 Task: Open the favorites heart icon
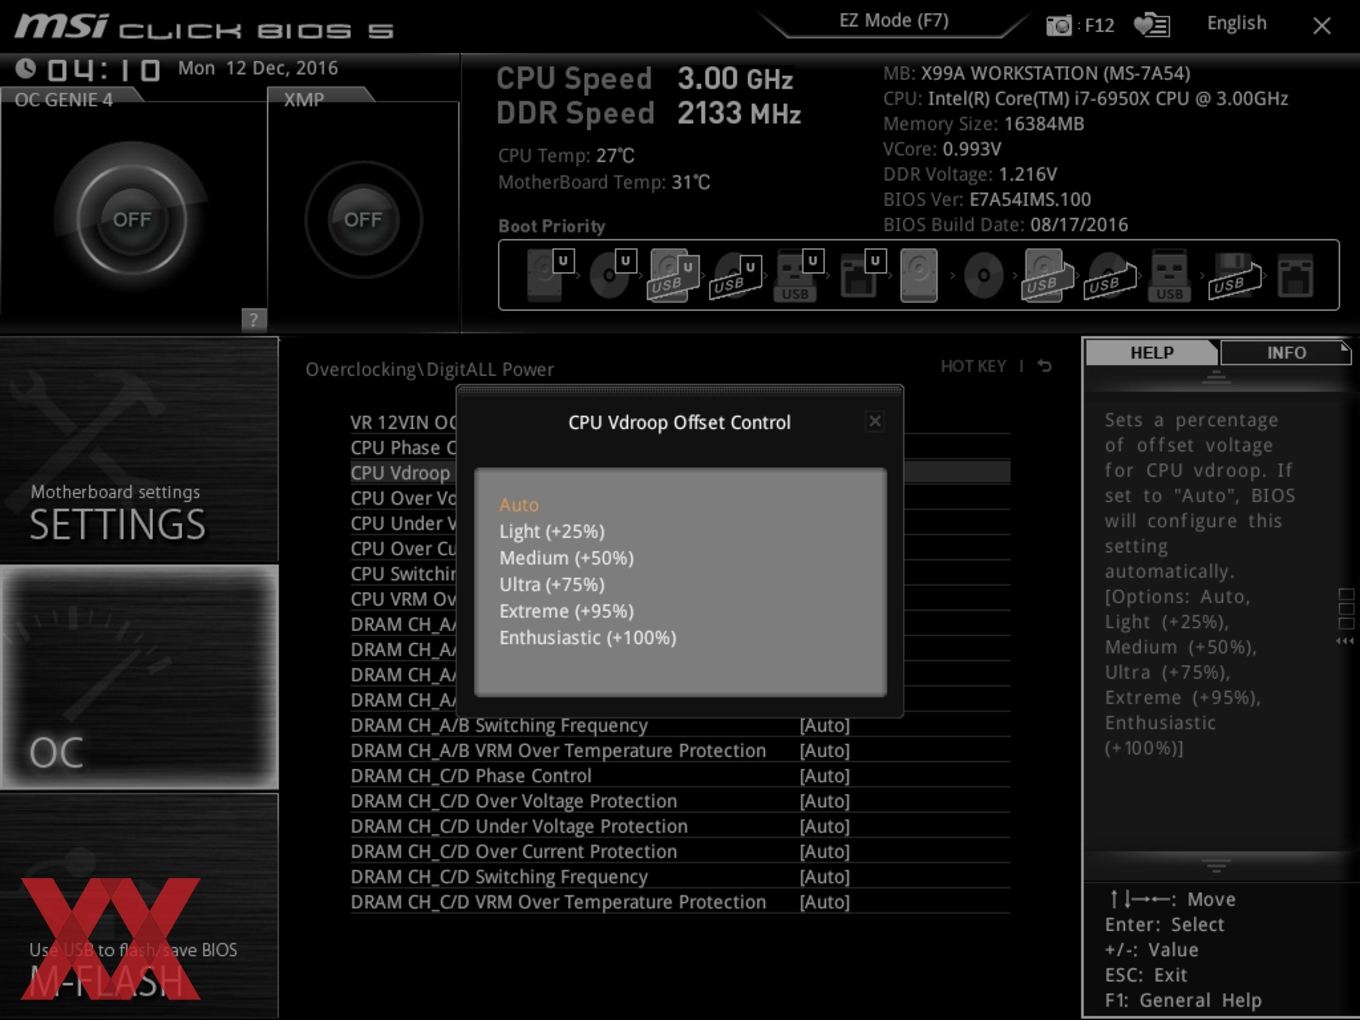tap(1151, 25)
